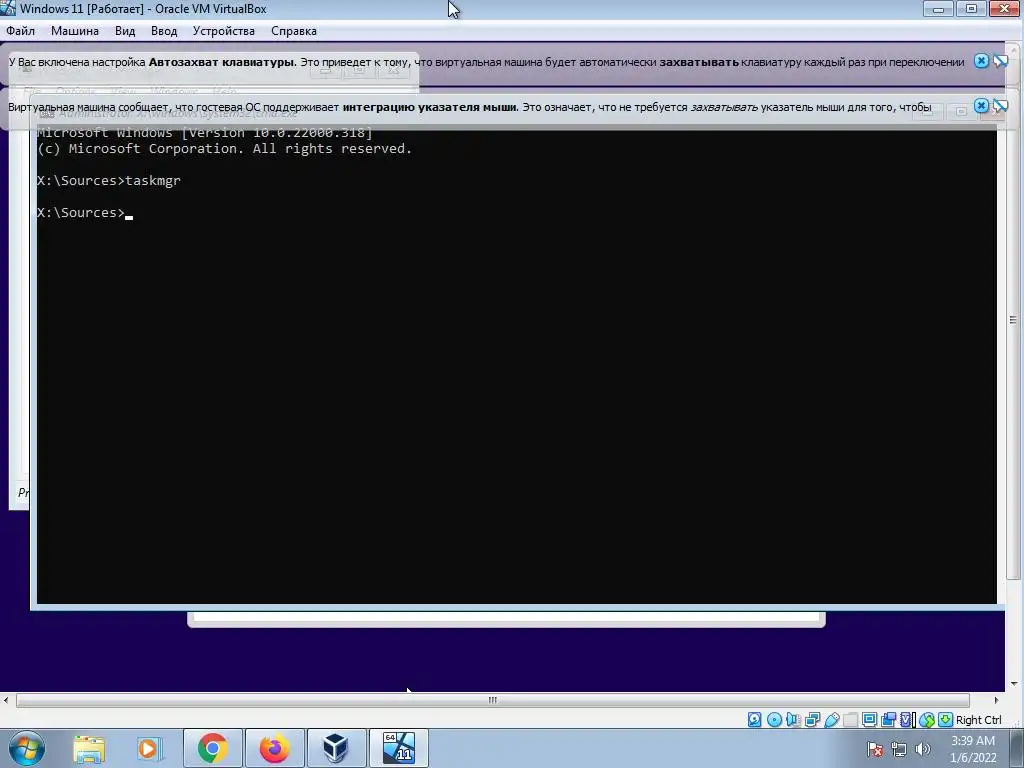The image size is (1024, 768).
Task: Open the network tray icon
Action: tap(899, 750)
